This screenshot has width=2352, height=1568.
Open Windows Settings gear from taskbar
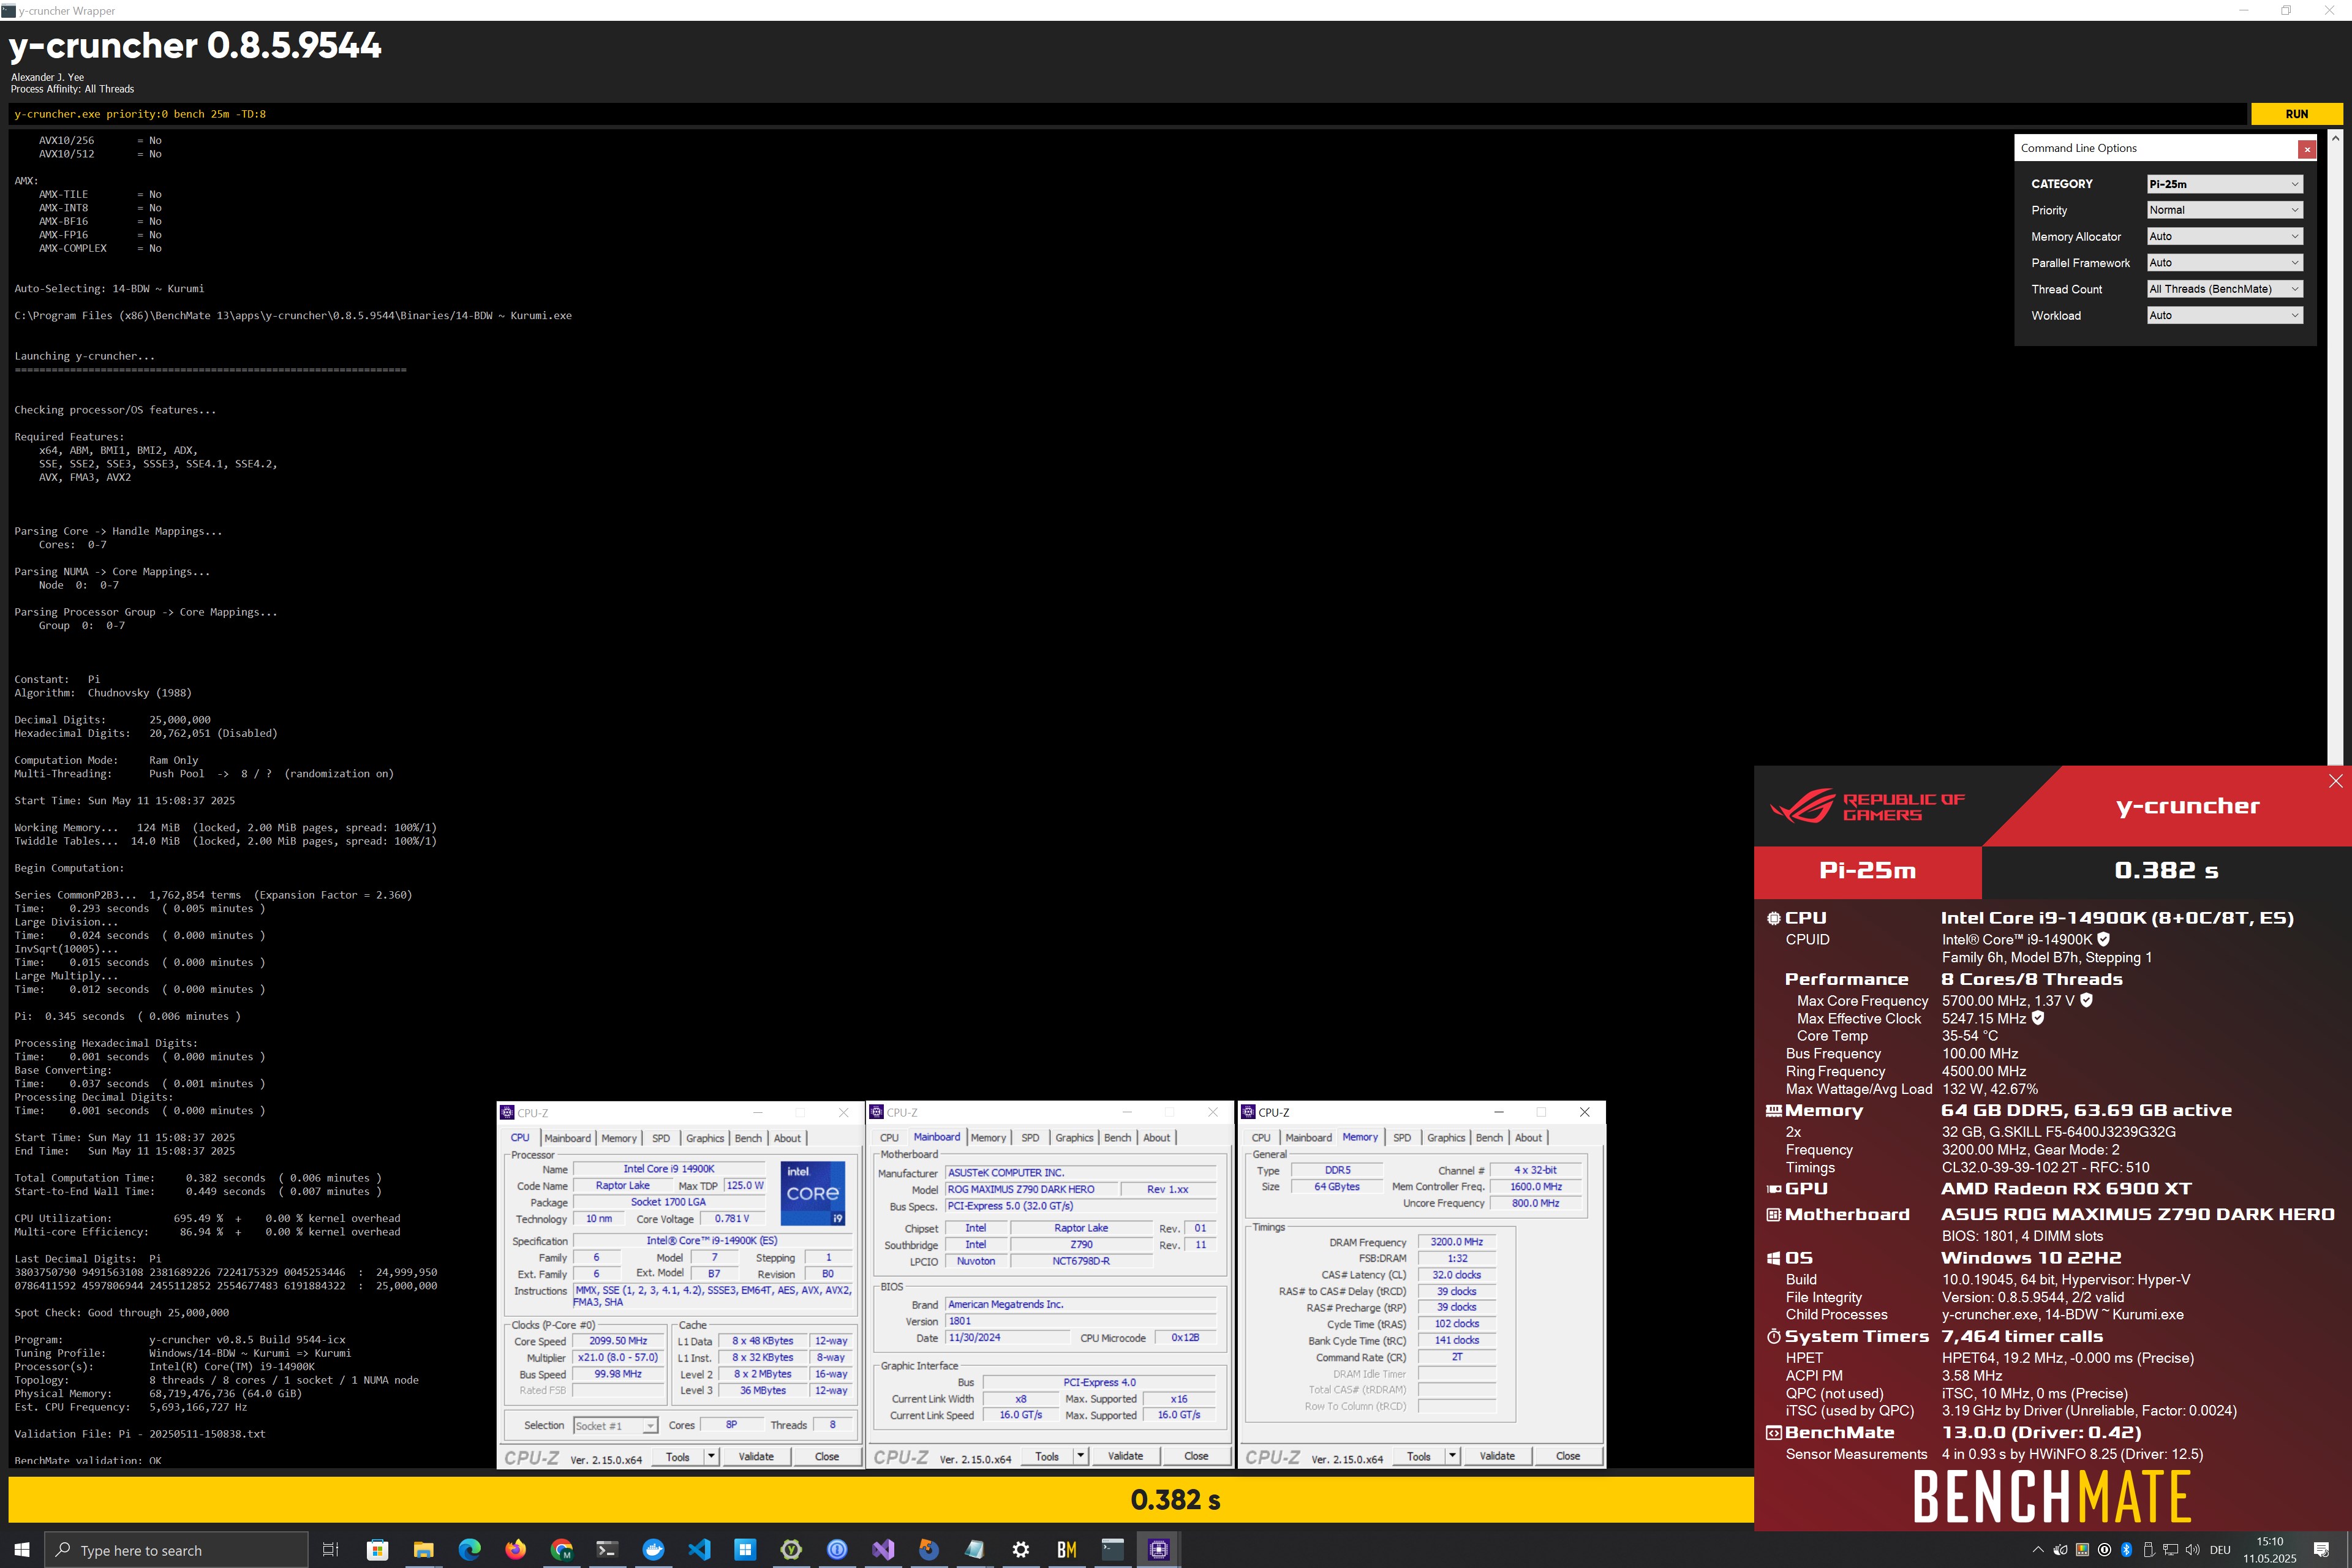(x=1021, y=1550)
